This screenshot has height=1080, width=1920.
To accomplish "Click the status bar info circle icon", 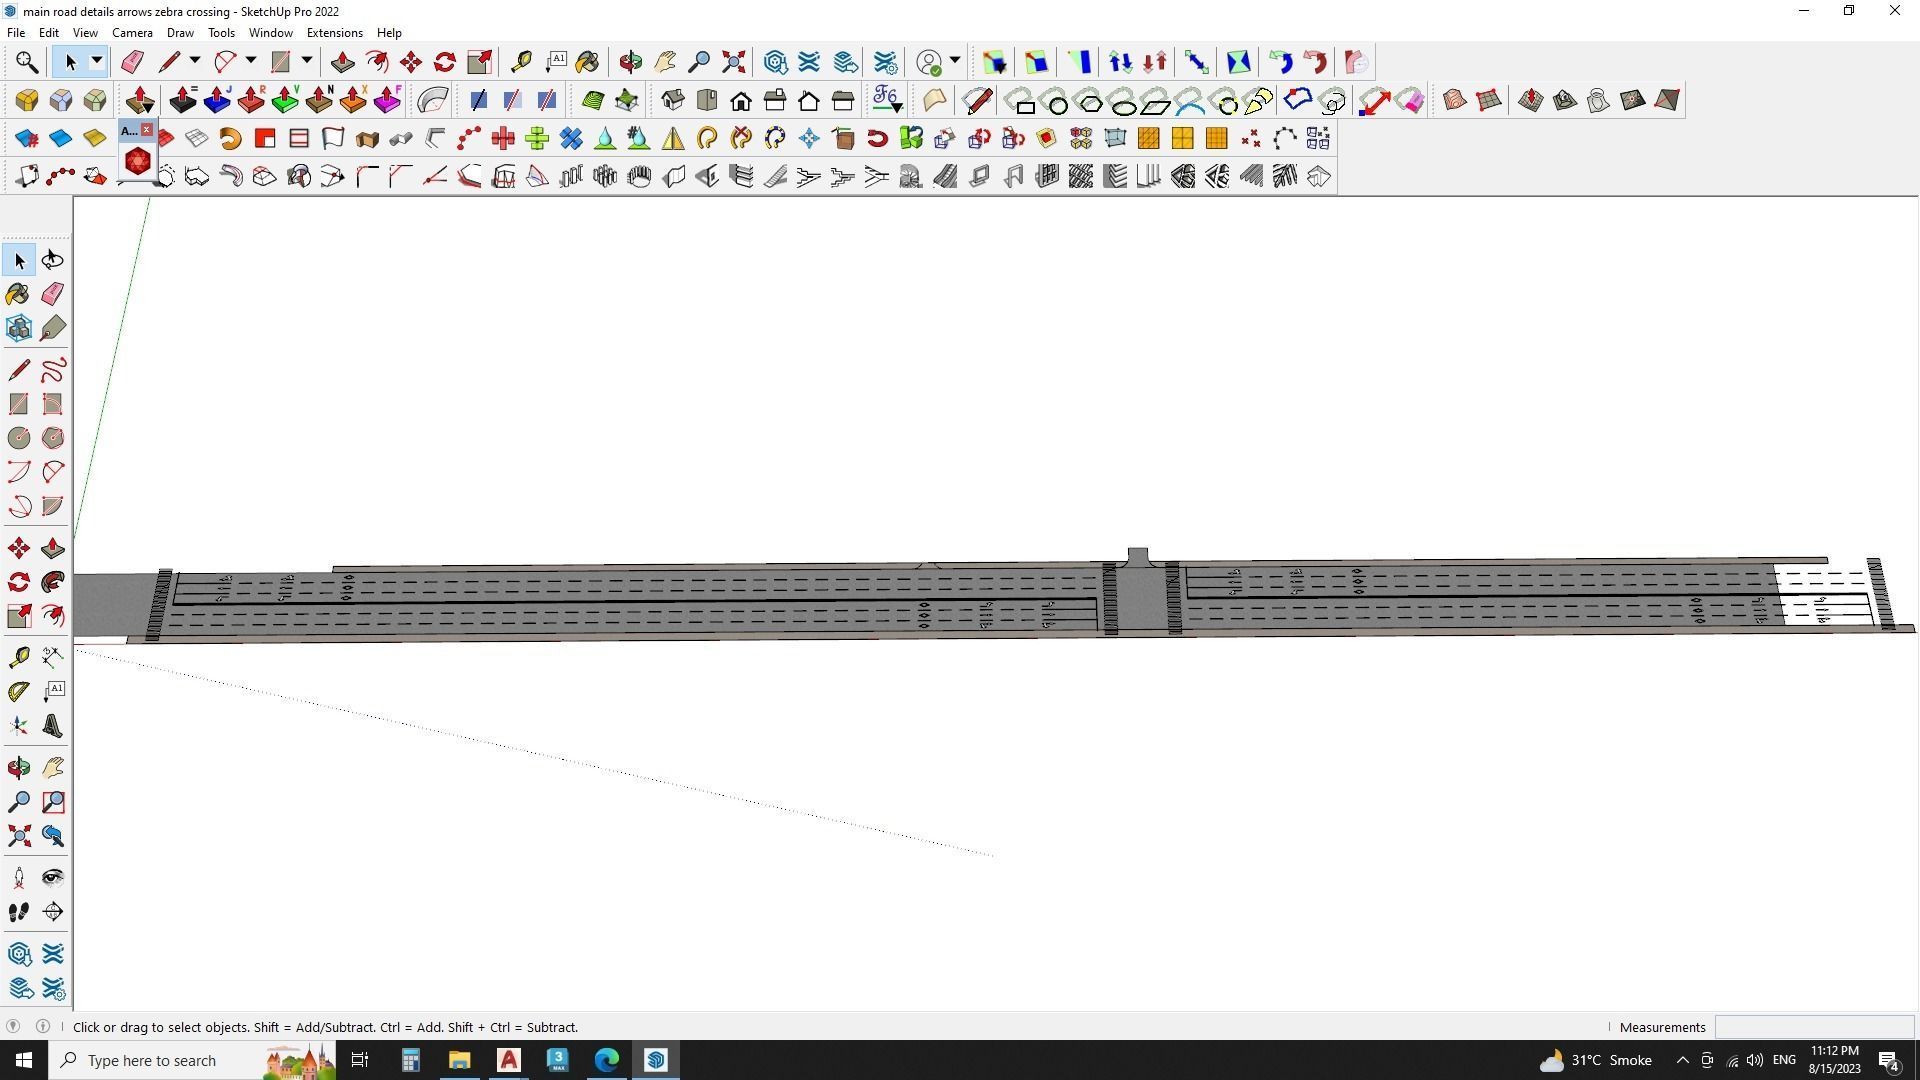I will 43,1026.
